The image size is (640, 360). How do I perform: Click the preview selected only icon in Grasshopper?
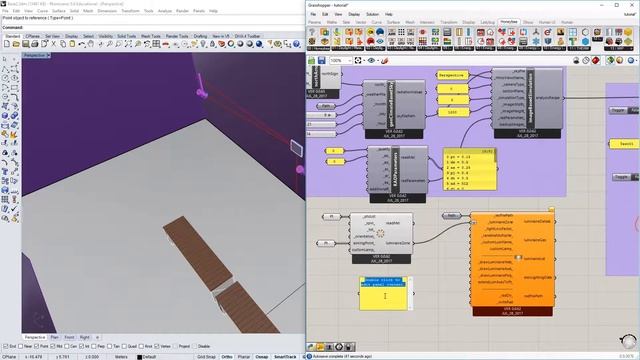(610, 60)
